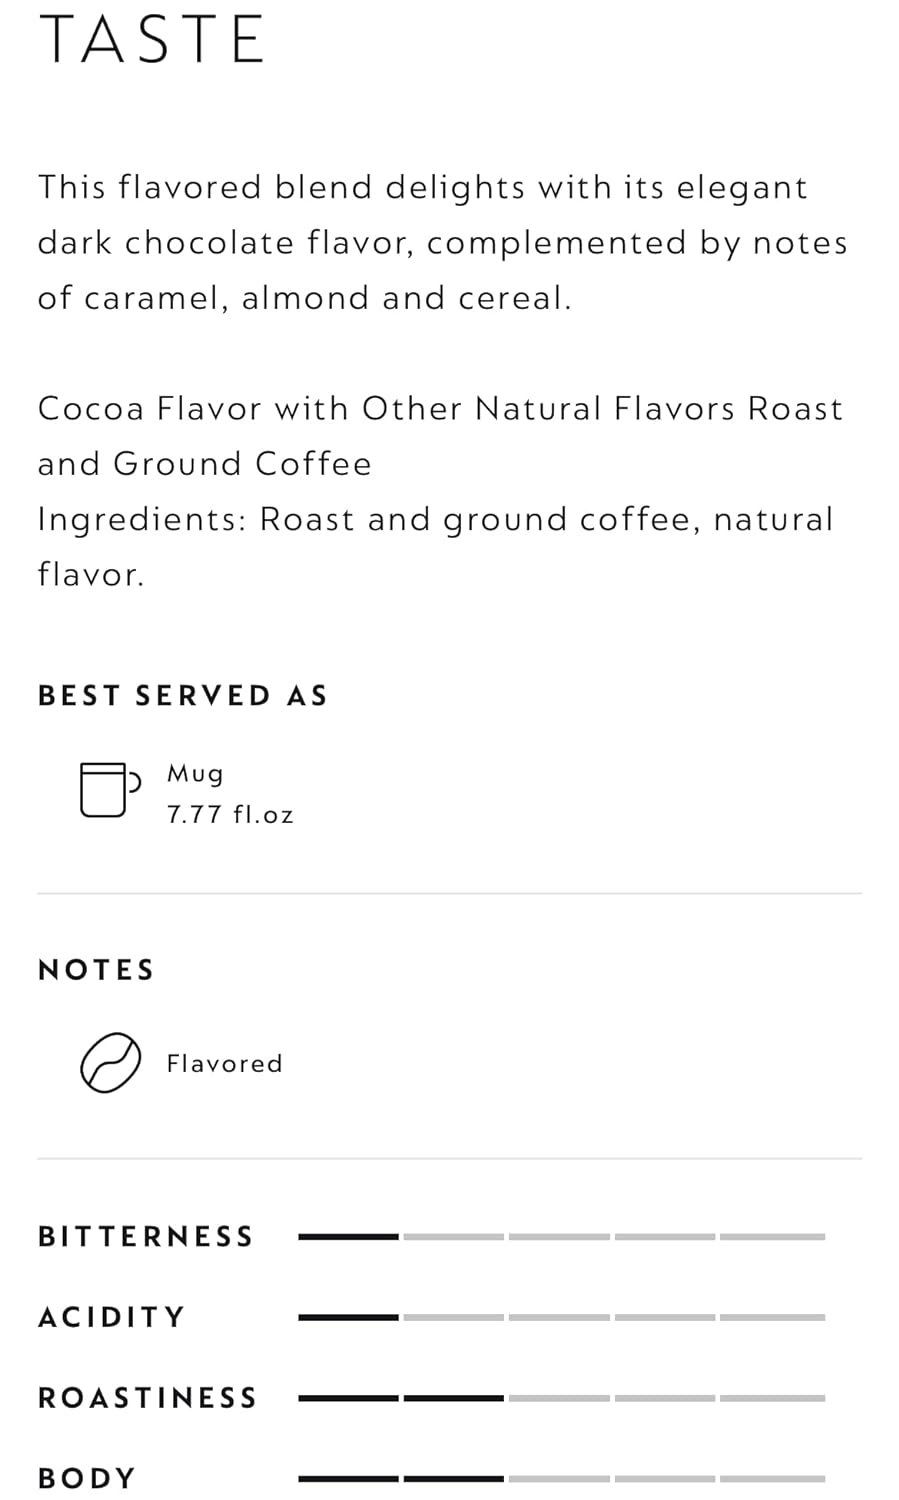The width and height of the screenshot is (899, 1500).
Task: Click the last segment of Bitterness scale
Action: (772, 1237)
